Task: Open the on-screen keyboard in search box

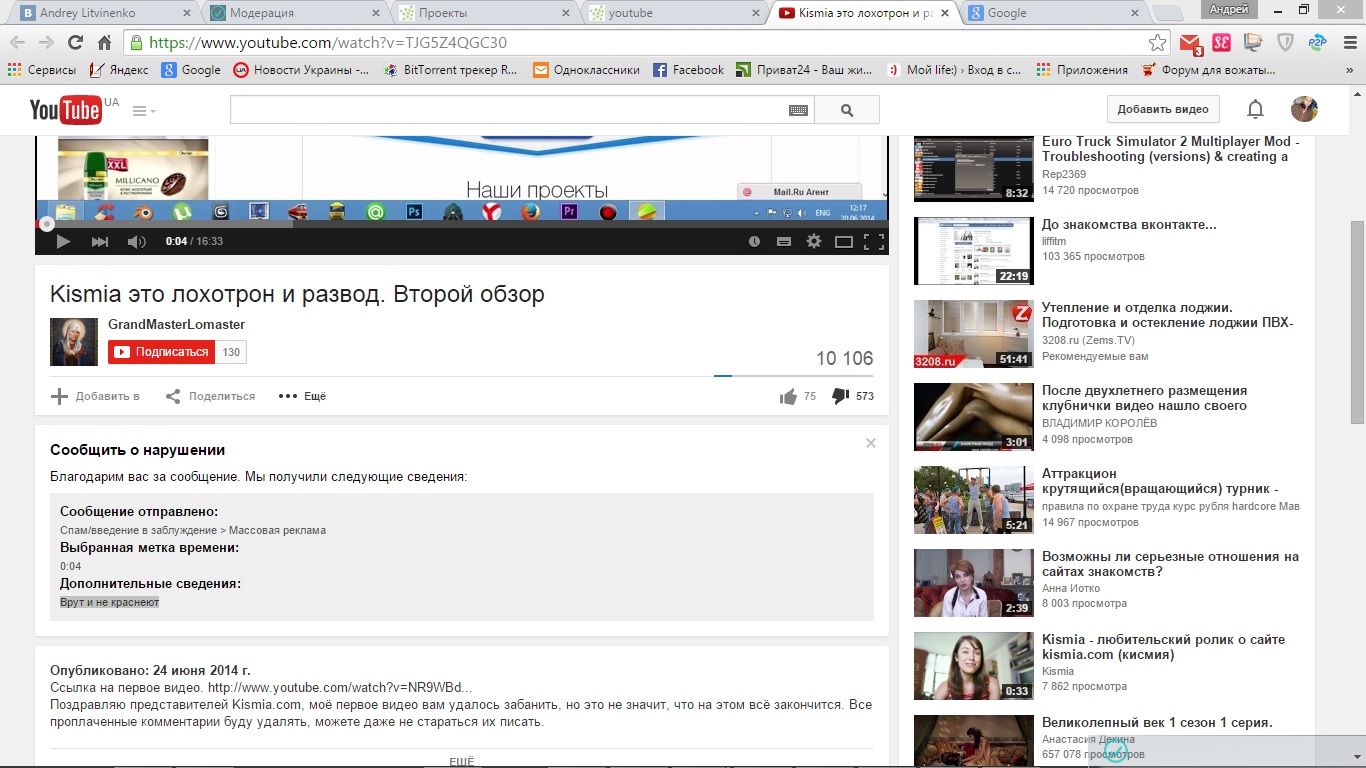Action: point(798,111)
